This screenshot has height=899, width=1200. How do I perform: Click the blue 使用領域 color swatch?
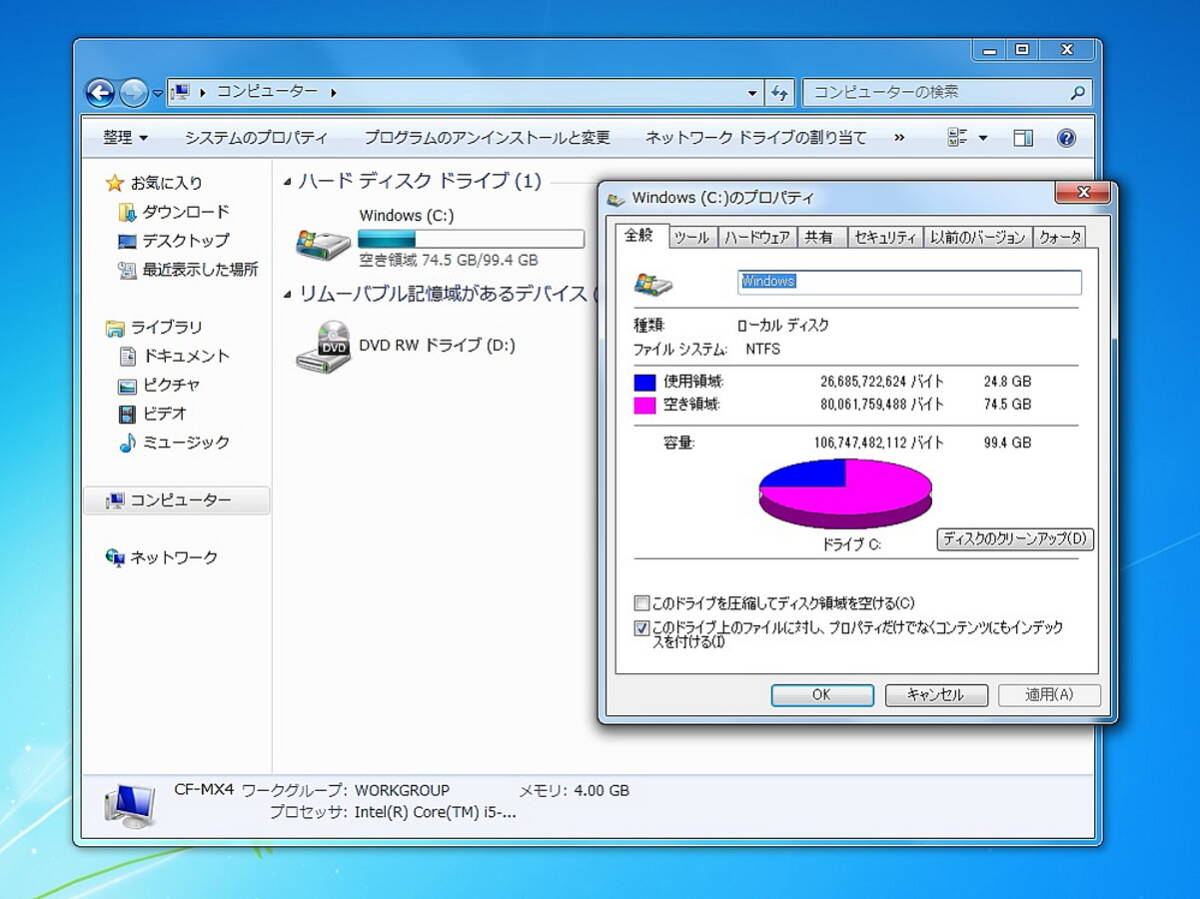click(645, 382)
